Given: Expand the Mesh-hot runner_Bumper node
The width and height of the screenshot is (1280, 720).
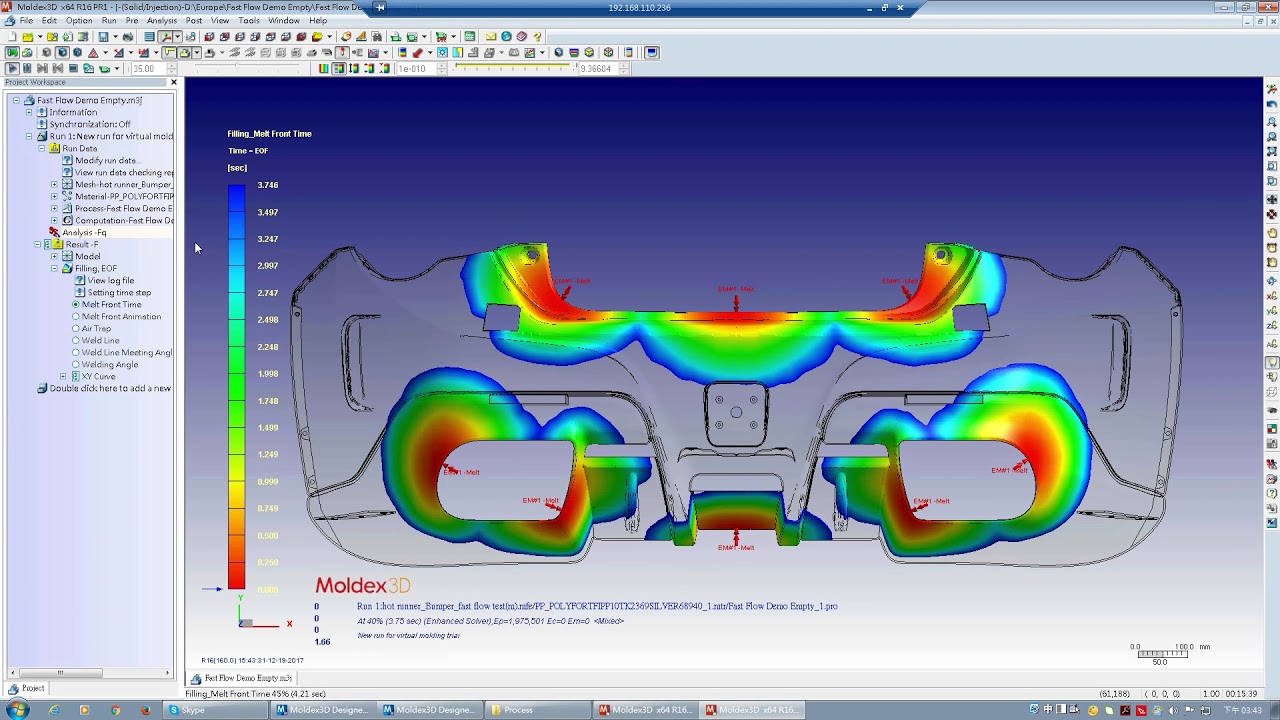Looking at the screenshot, I should coord(54,184).
